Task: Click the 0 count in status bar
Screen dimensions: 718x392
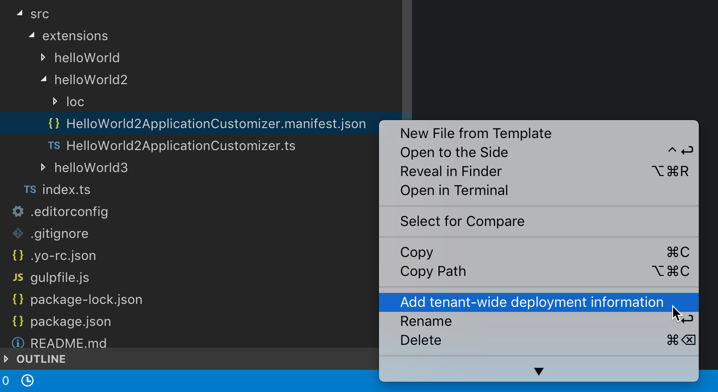Action: [5, 381]
